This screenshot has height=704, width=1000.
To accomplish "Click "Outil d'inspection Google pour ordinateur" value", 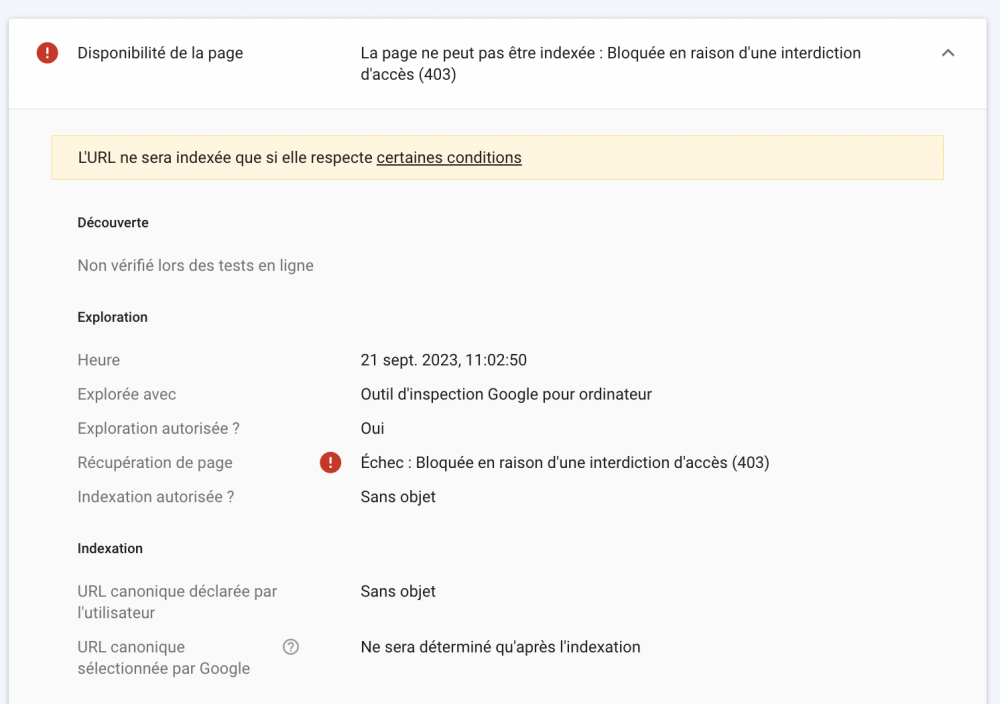I will [x=506, y=394].
